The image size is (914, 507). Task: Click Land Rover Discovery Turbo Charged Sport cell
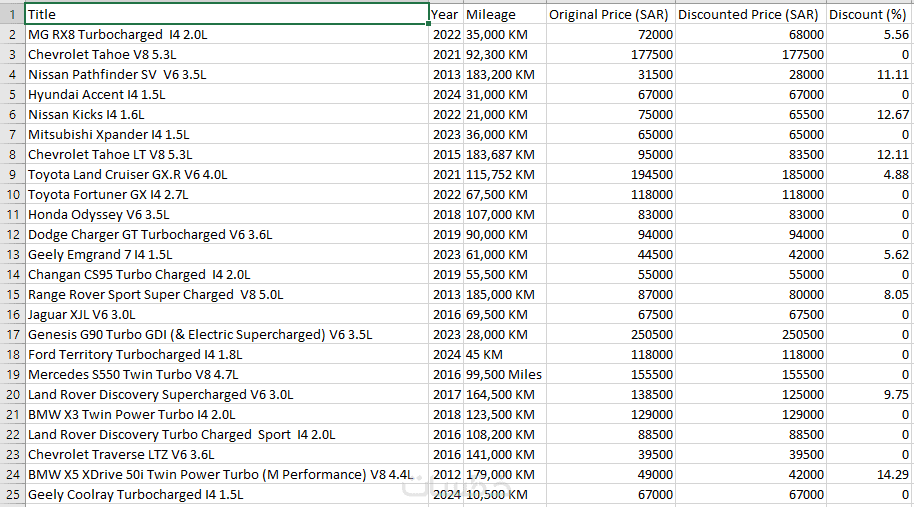[227, 435]
